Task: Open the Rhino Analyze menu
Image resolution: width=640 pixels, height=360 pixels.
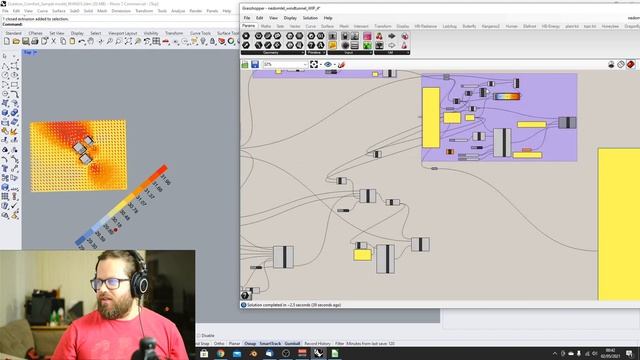Action: click(x=178, y=11)
